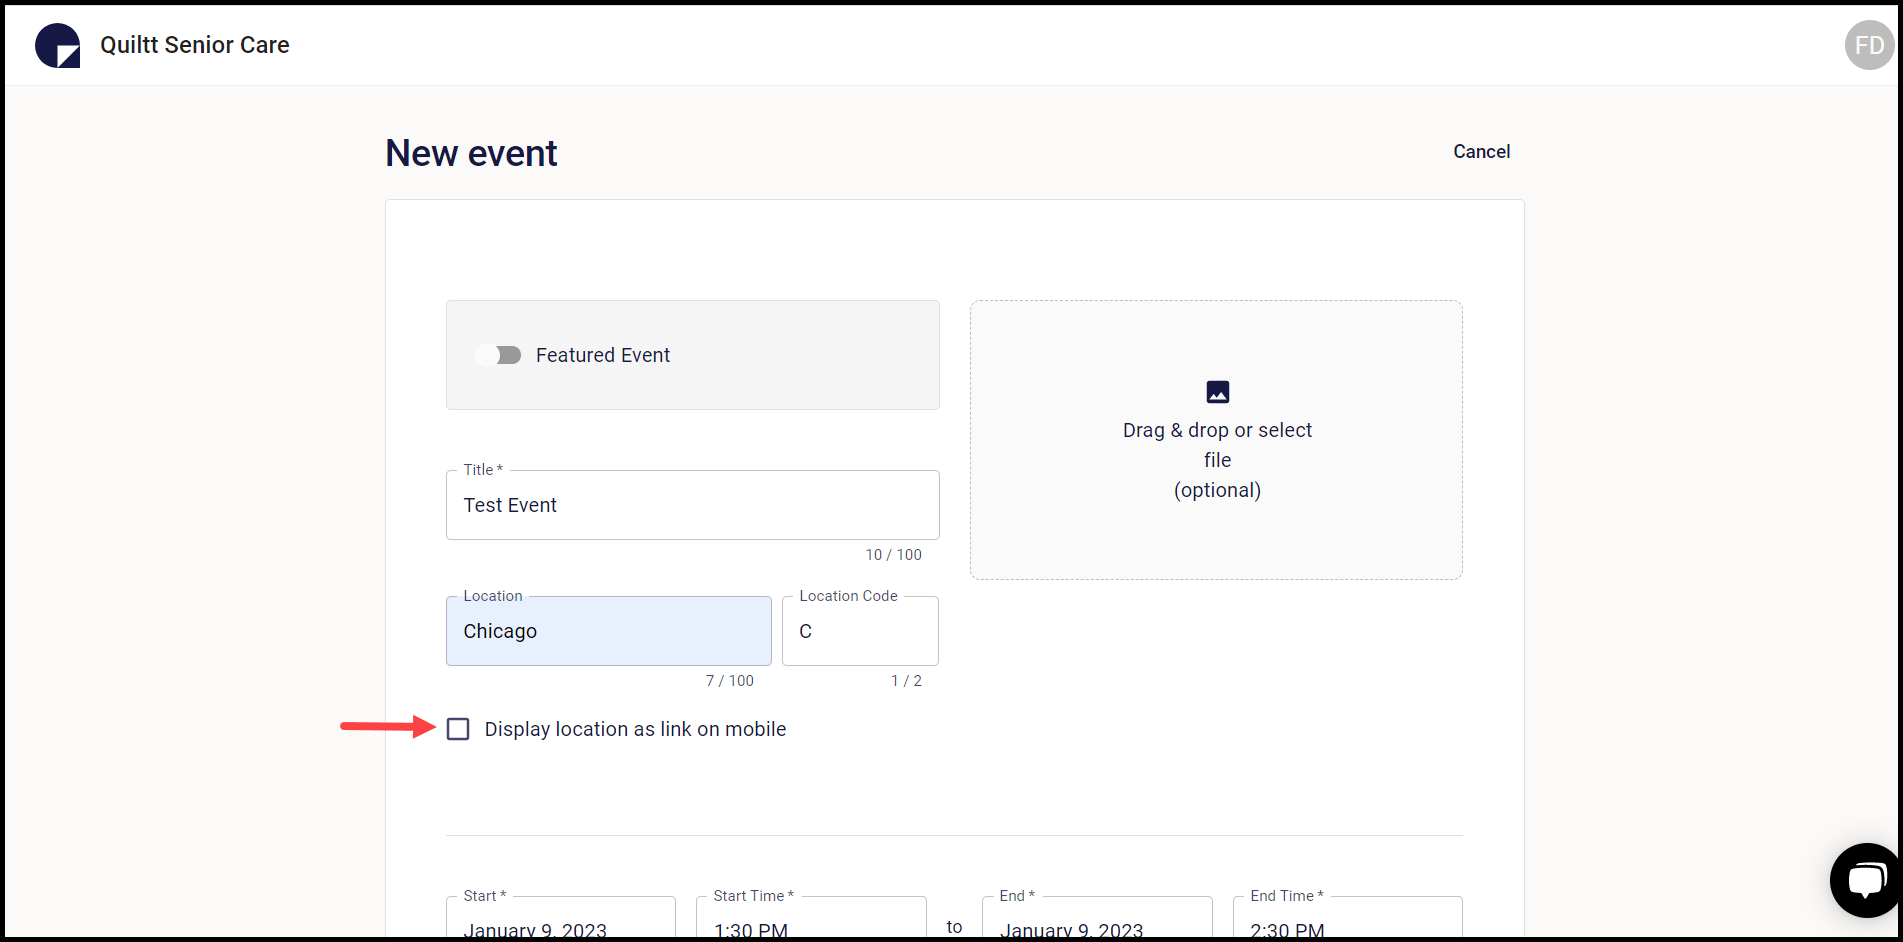Enable the Featured Event toggle

click(499, 355)
